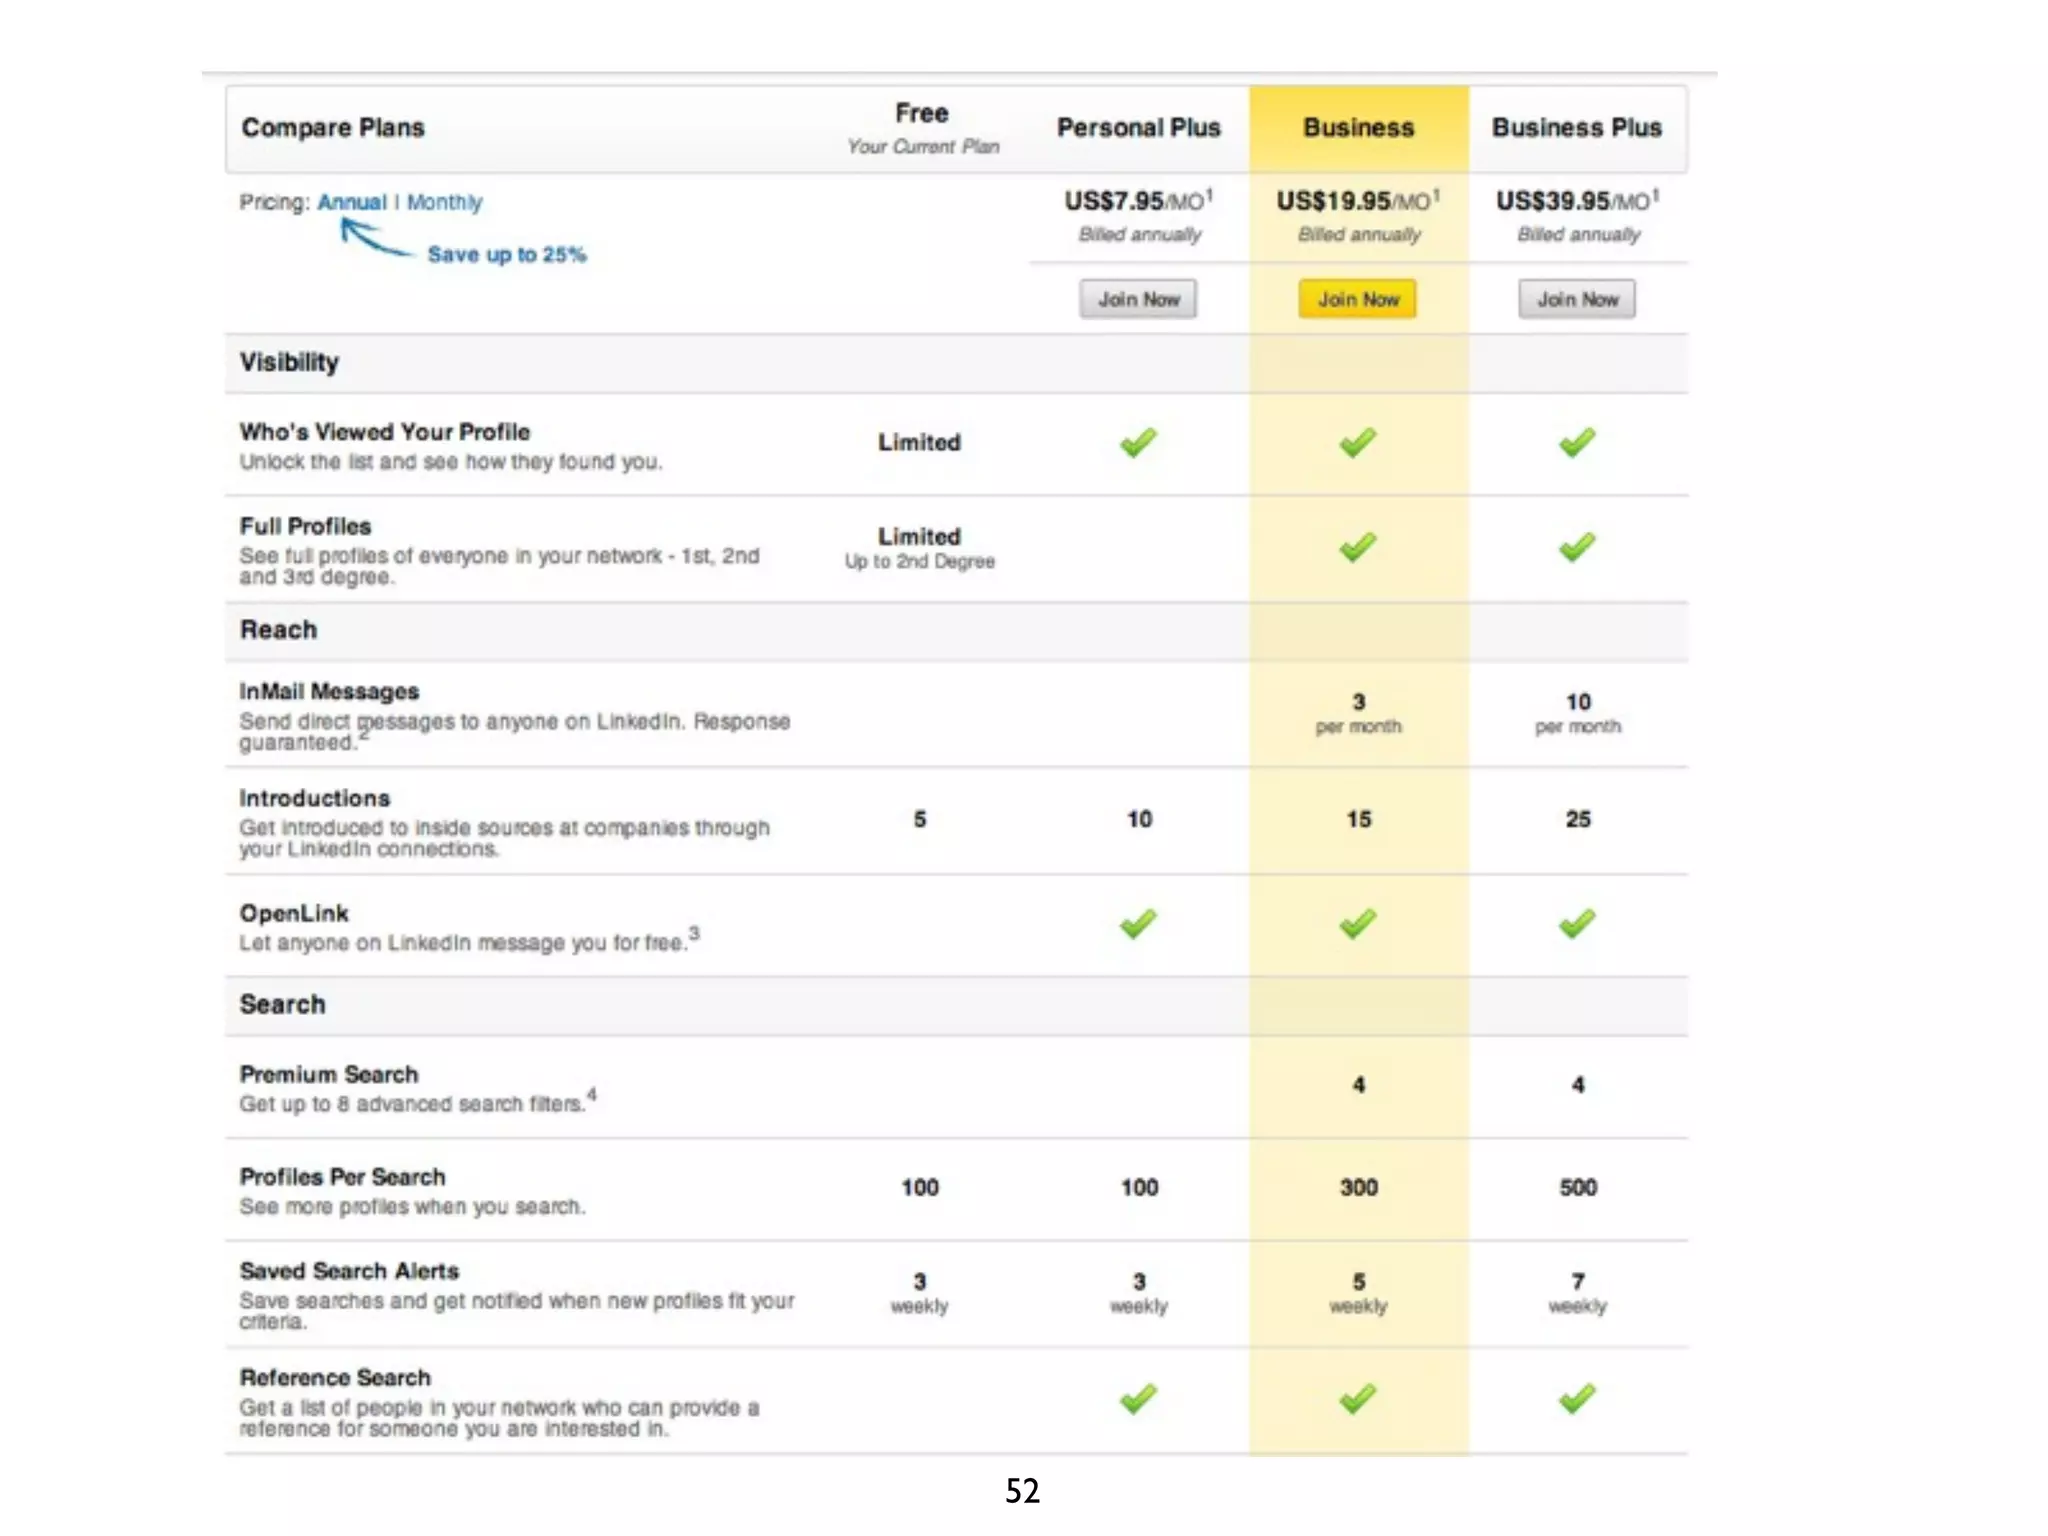2048x1536 pixels.
Task: Click Business Plus checkmark in Reference Search row
Action: 1577,1398
